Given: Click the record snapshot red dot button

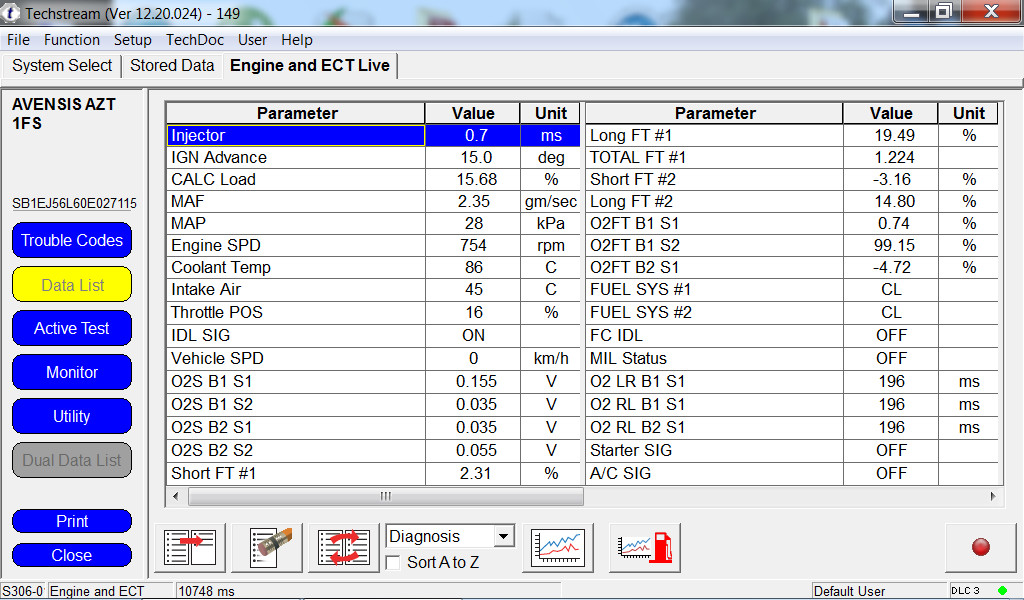Looking at the screenshot, I should click(x=980, y=547).
